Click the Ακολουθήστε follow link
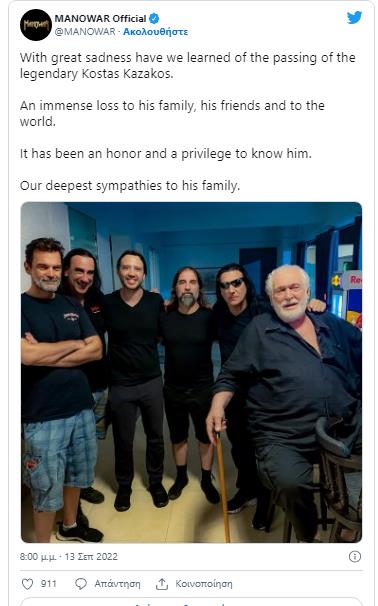 pyautogui.click(x=155, y=32)
